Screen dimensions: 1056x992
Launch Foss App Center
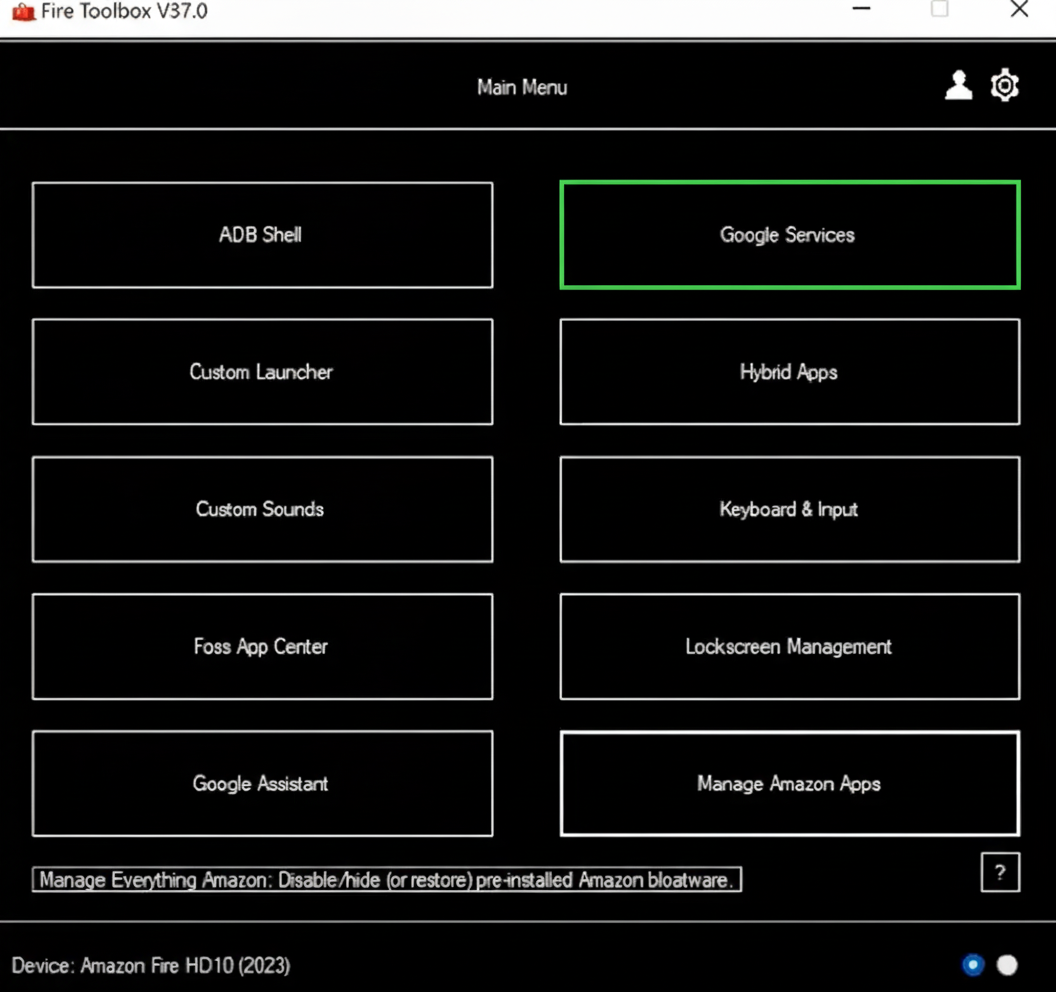262,647
